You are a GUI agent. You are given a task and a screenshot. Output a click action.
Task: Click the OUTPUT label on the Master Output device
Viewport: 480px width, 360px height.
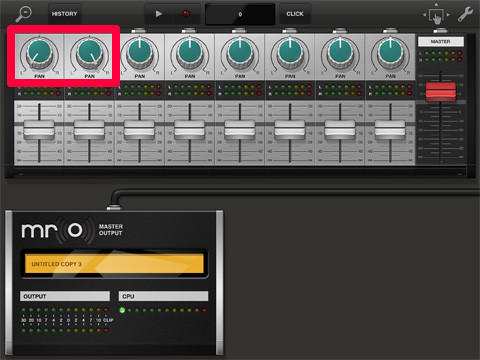pos(65,296)
